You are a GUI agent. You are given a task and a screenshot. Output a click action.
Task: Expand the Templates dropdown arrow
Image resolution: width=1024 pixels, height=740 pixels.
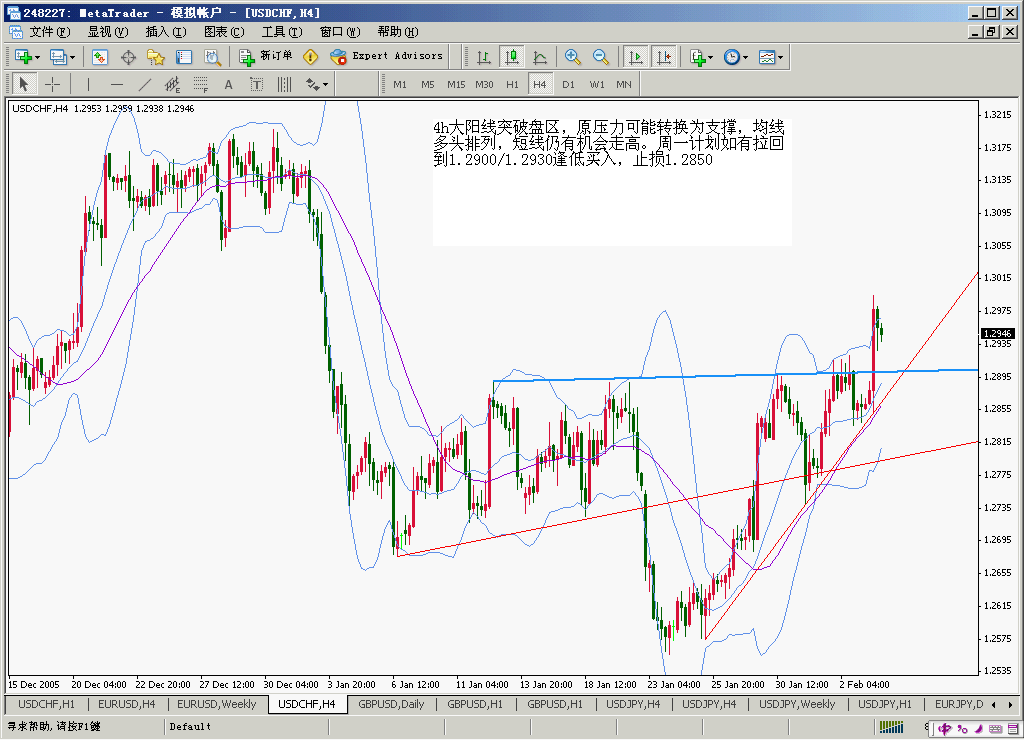(780, 57)
